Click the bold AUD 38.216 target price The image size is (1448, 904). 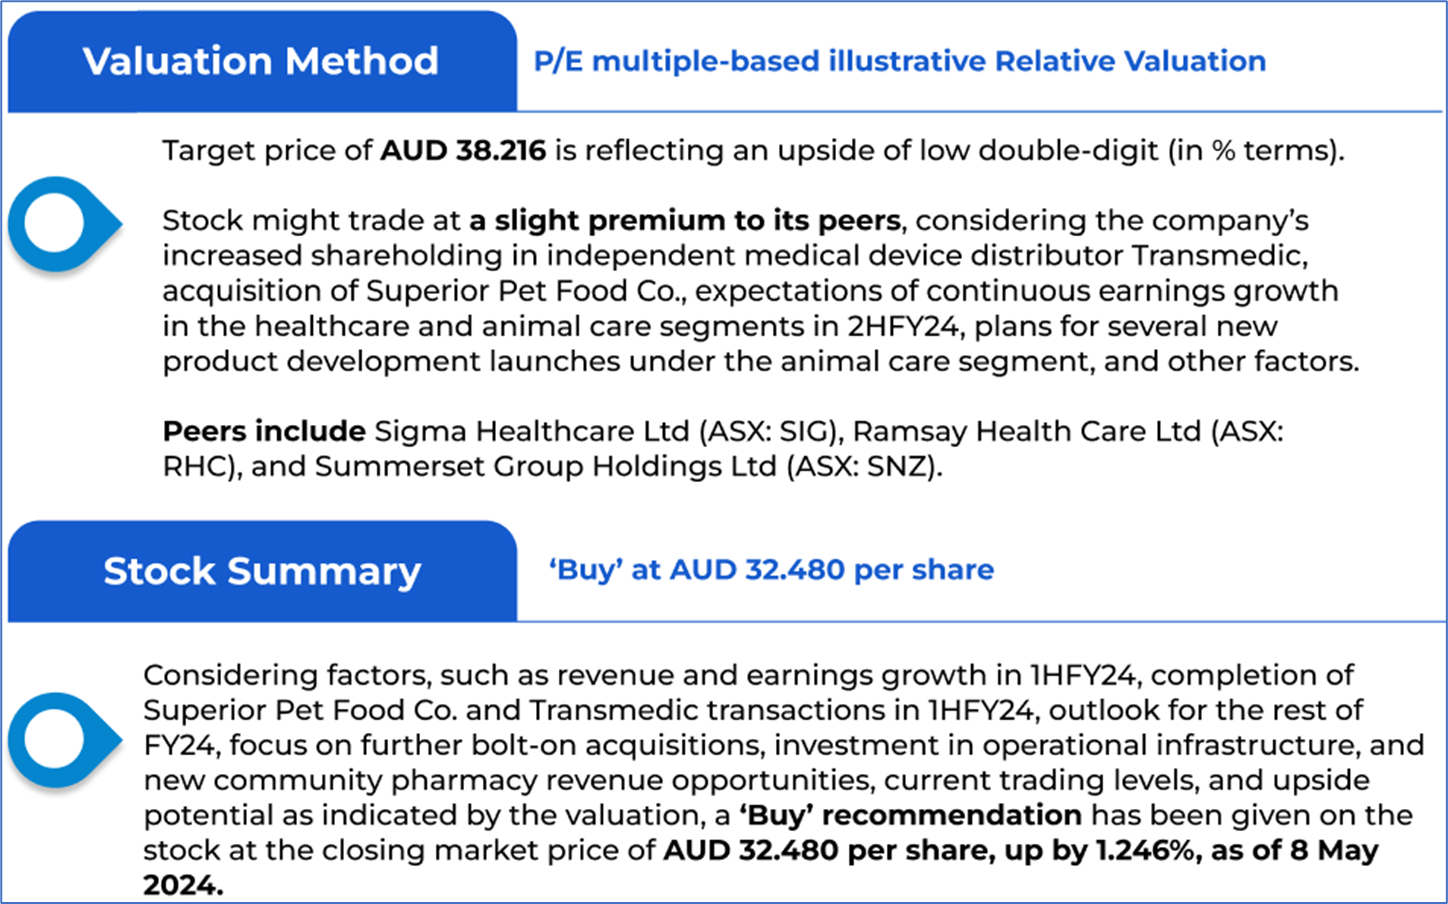click(463, 151)
